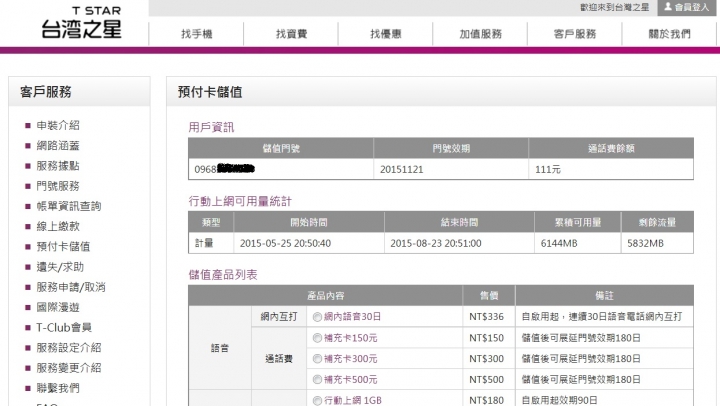Click the start time 2015-05-25 20:50:40
The width and height of the screenshot is (720, 406).
pyautogui.click(x=285, y=243)
